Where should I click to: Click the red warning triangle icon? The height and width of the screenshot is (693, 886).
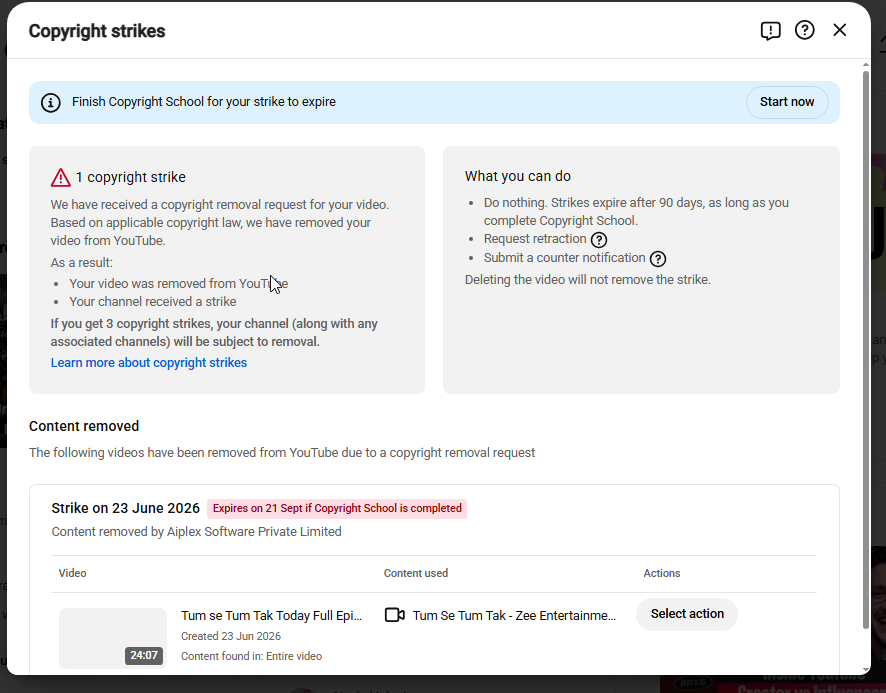(x=60, y=177)
